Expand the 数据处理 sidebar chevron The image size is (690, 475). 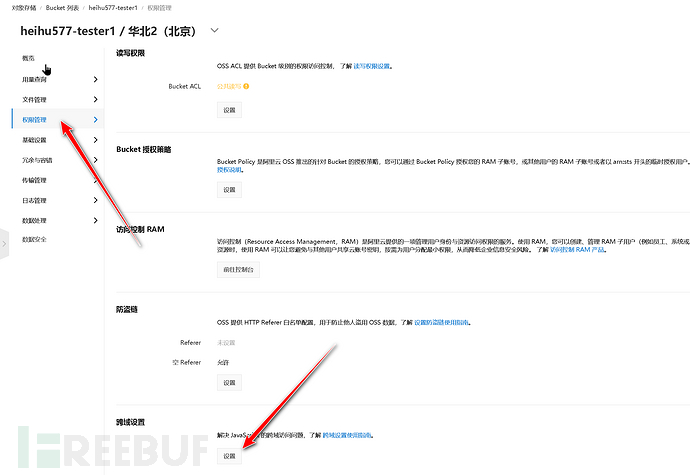click(x=95, y=220)
